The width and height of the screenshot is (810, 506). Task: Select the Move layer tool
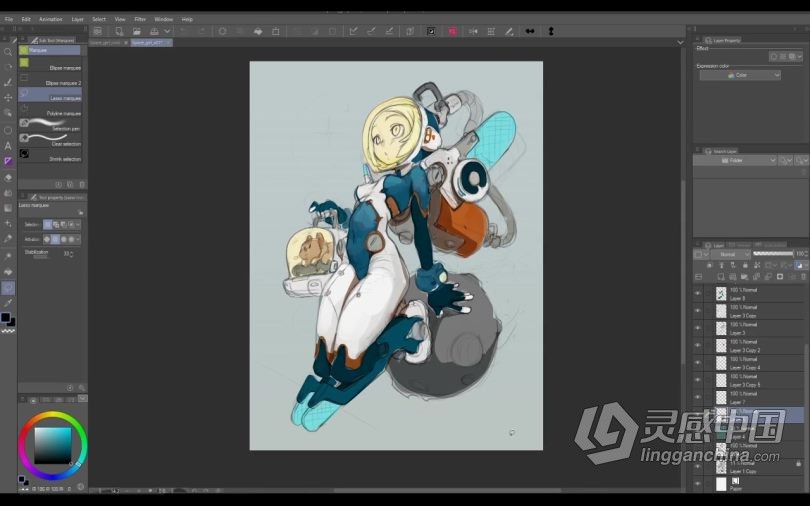click(8, 98)
